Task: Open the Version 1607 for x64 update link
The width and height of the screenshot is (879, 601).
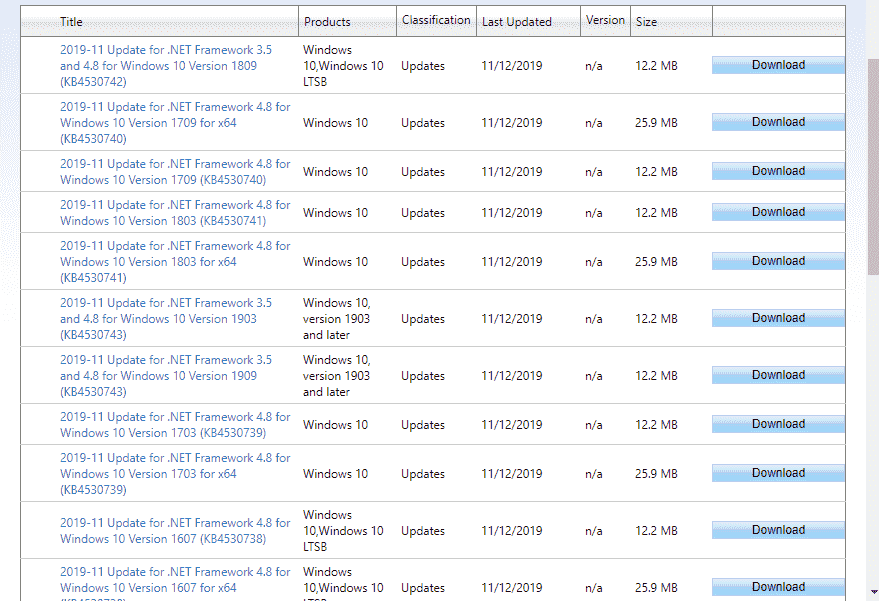Action: point(175,583)
